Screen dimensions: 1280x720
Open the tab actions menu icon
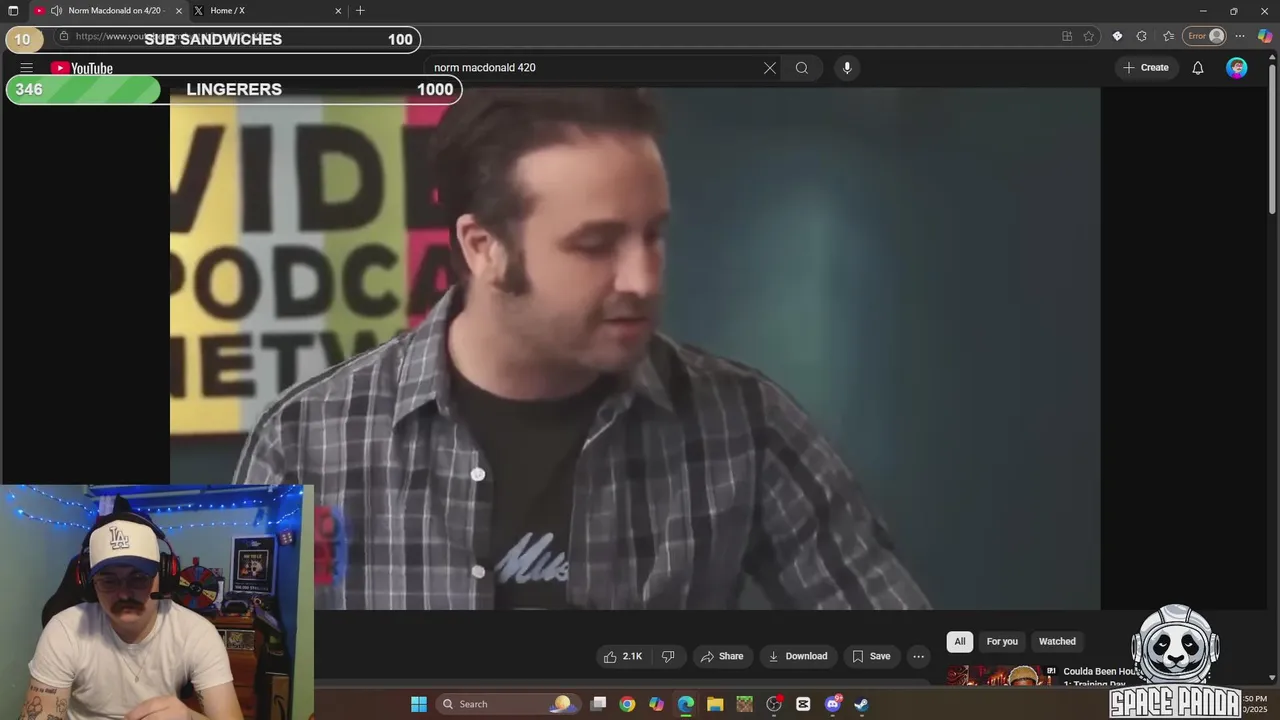coord(13,10)
